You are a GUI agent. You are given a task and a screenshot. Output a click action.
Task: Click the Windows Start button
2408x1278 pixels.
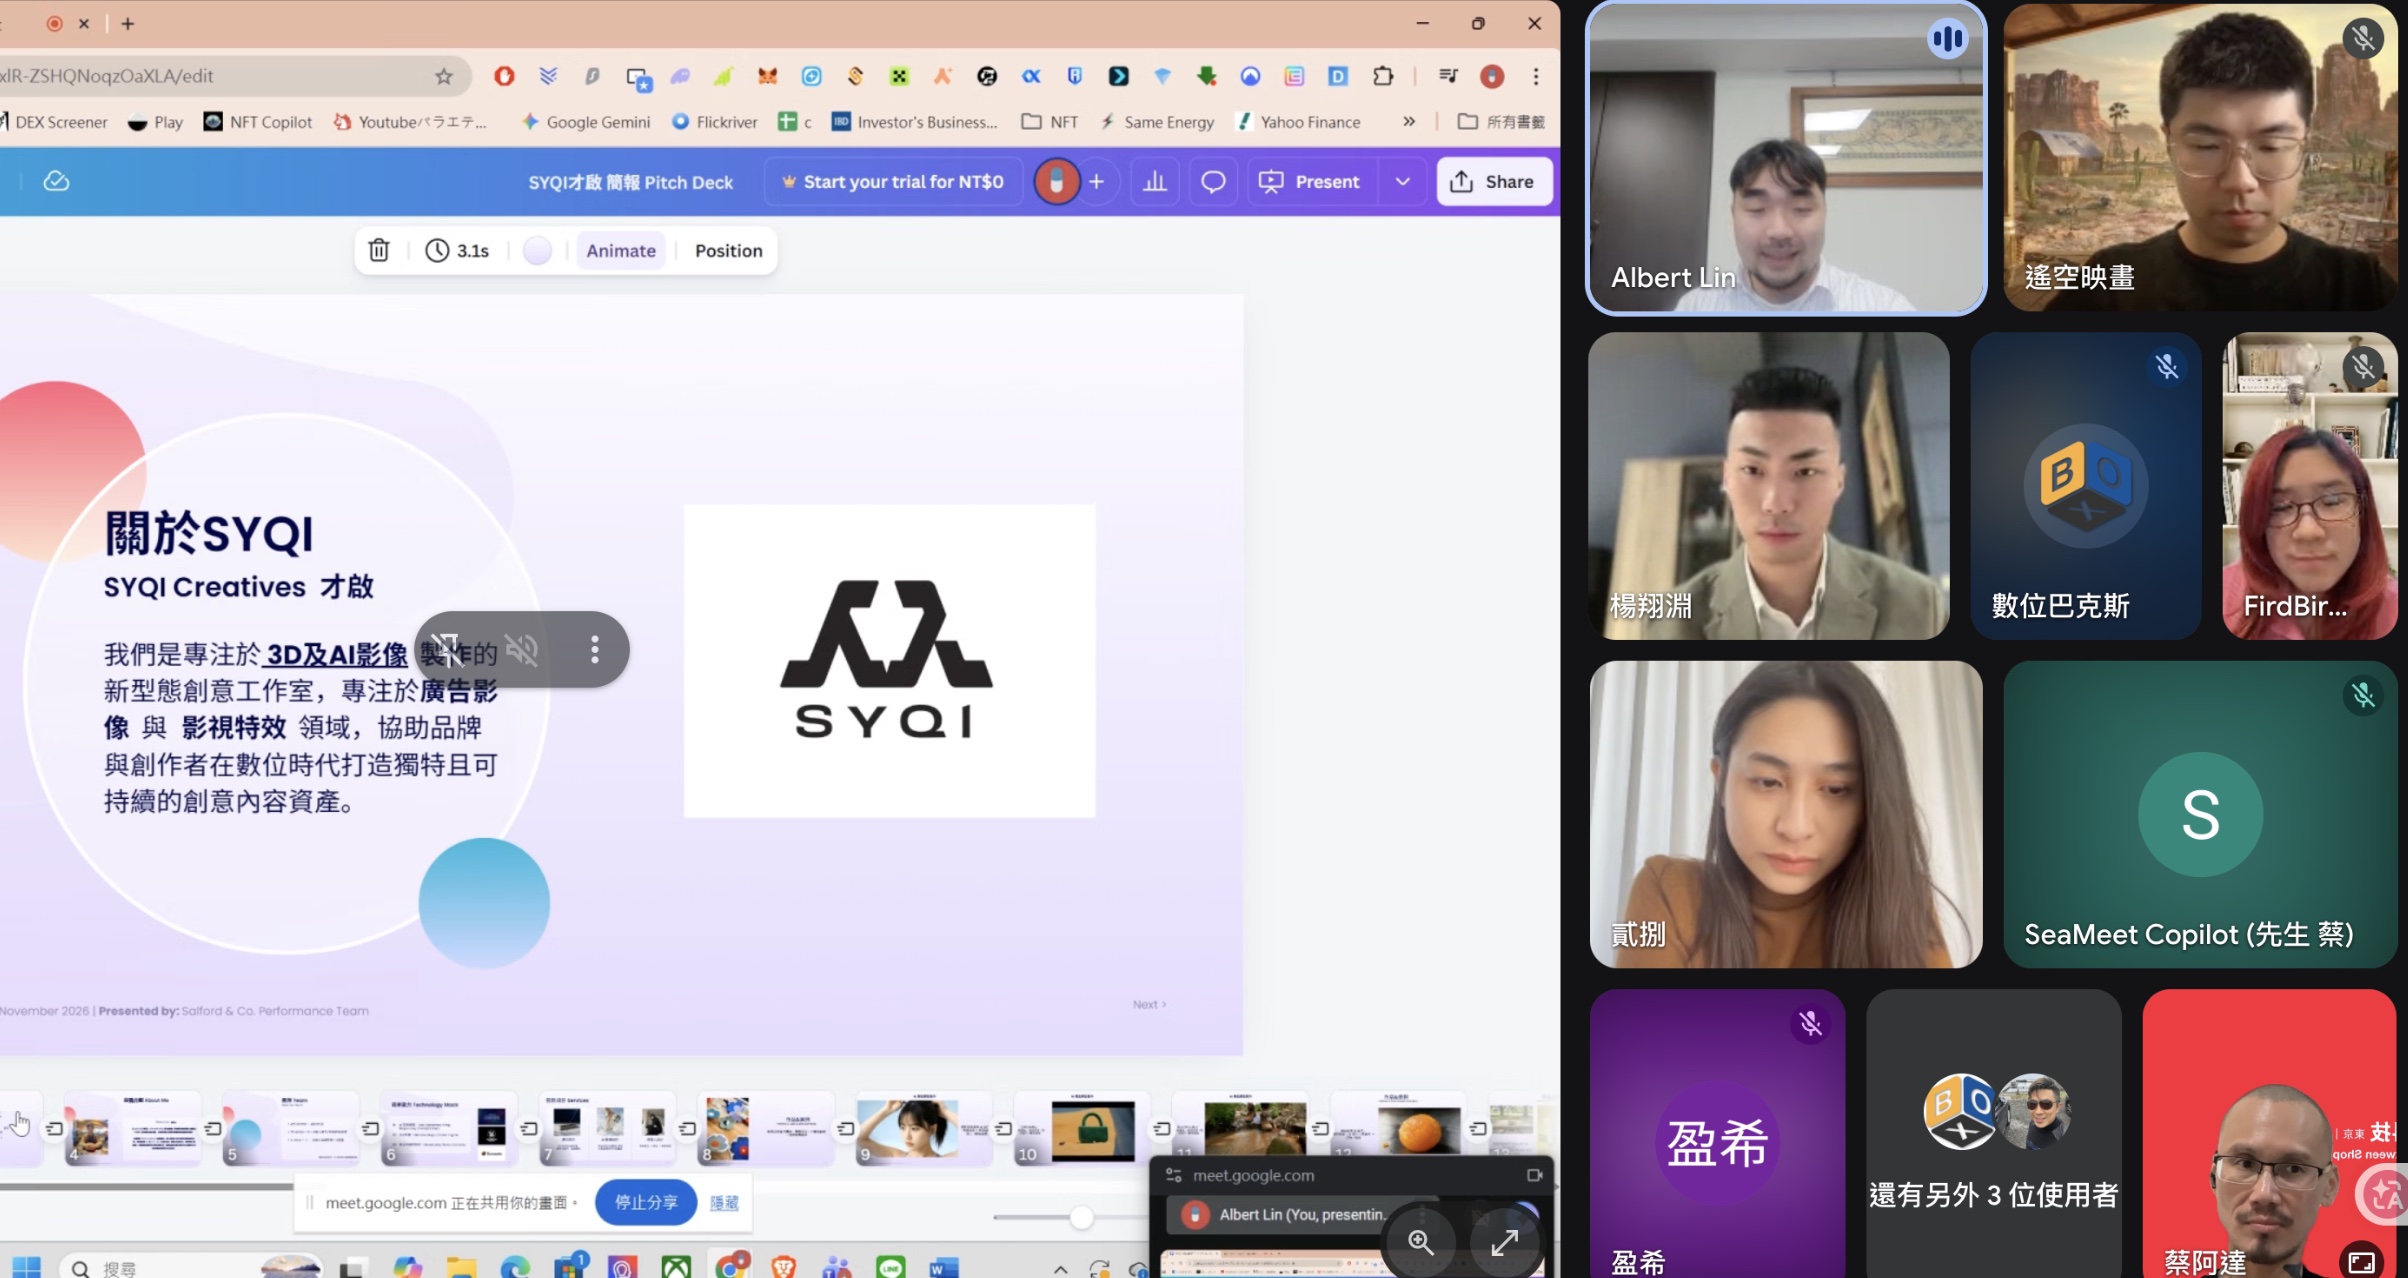point(27,1267)
